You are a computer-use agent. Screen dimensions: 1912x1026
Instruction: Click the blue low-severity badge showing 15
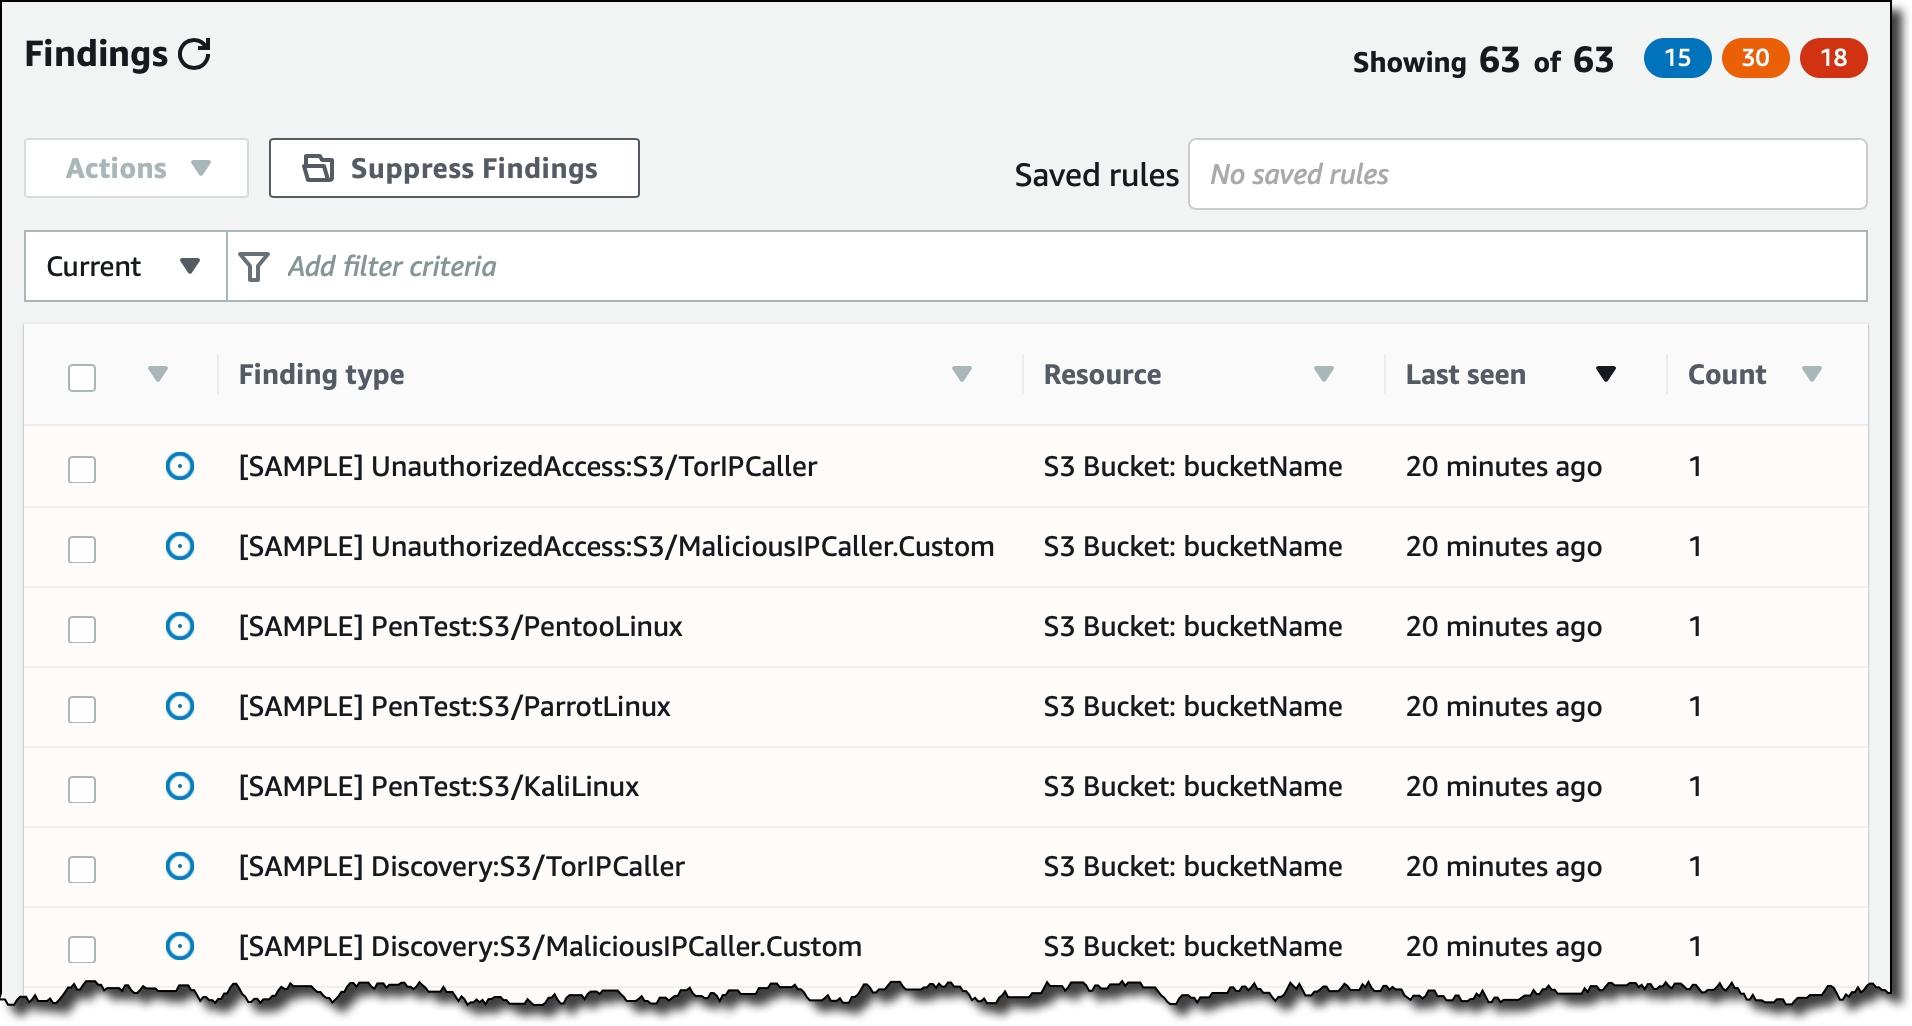(x=1677, y=58)
